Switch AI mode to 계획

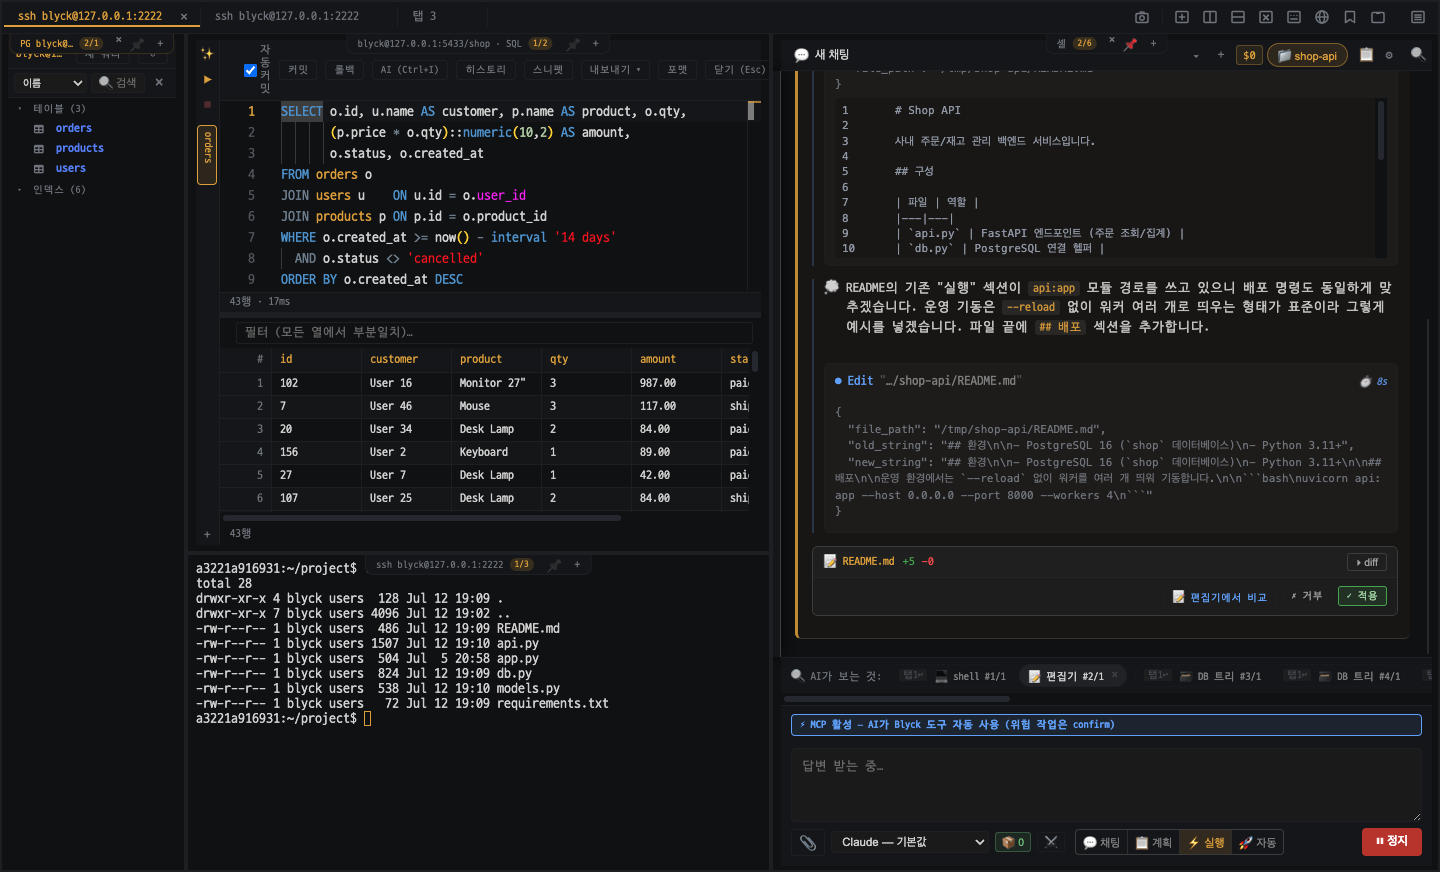[x=1154, y=843]
